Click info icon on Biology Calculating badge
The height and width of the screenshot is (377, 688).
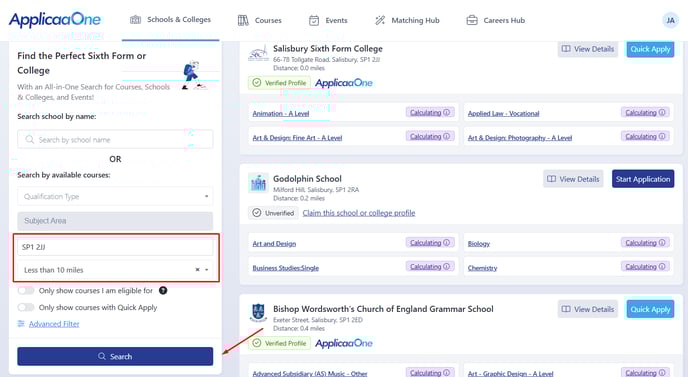point(662,243)
